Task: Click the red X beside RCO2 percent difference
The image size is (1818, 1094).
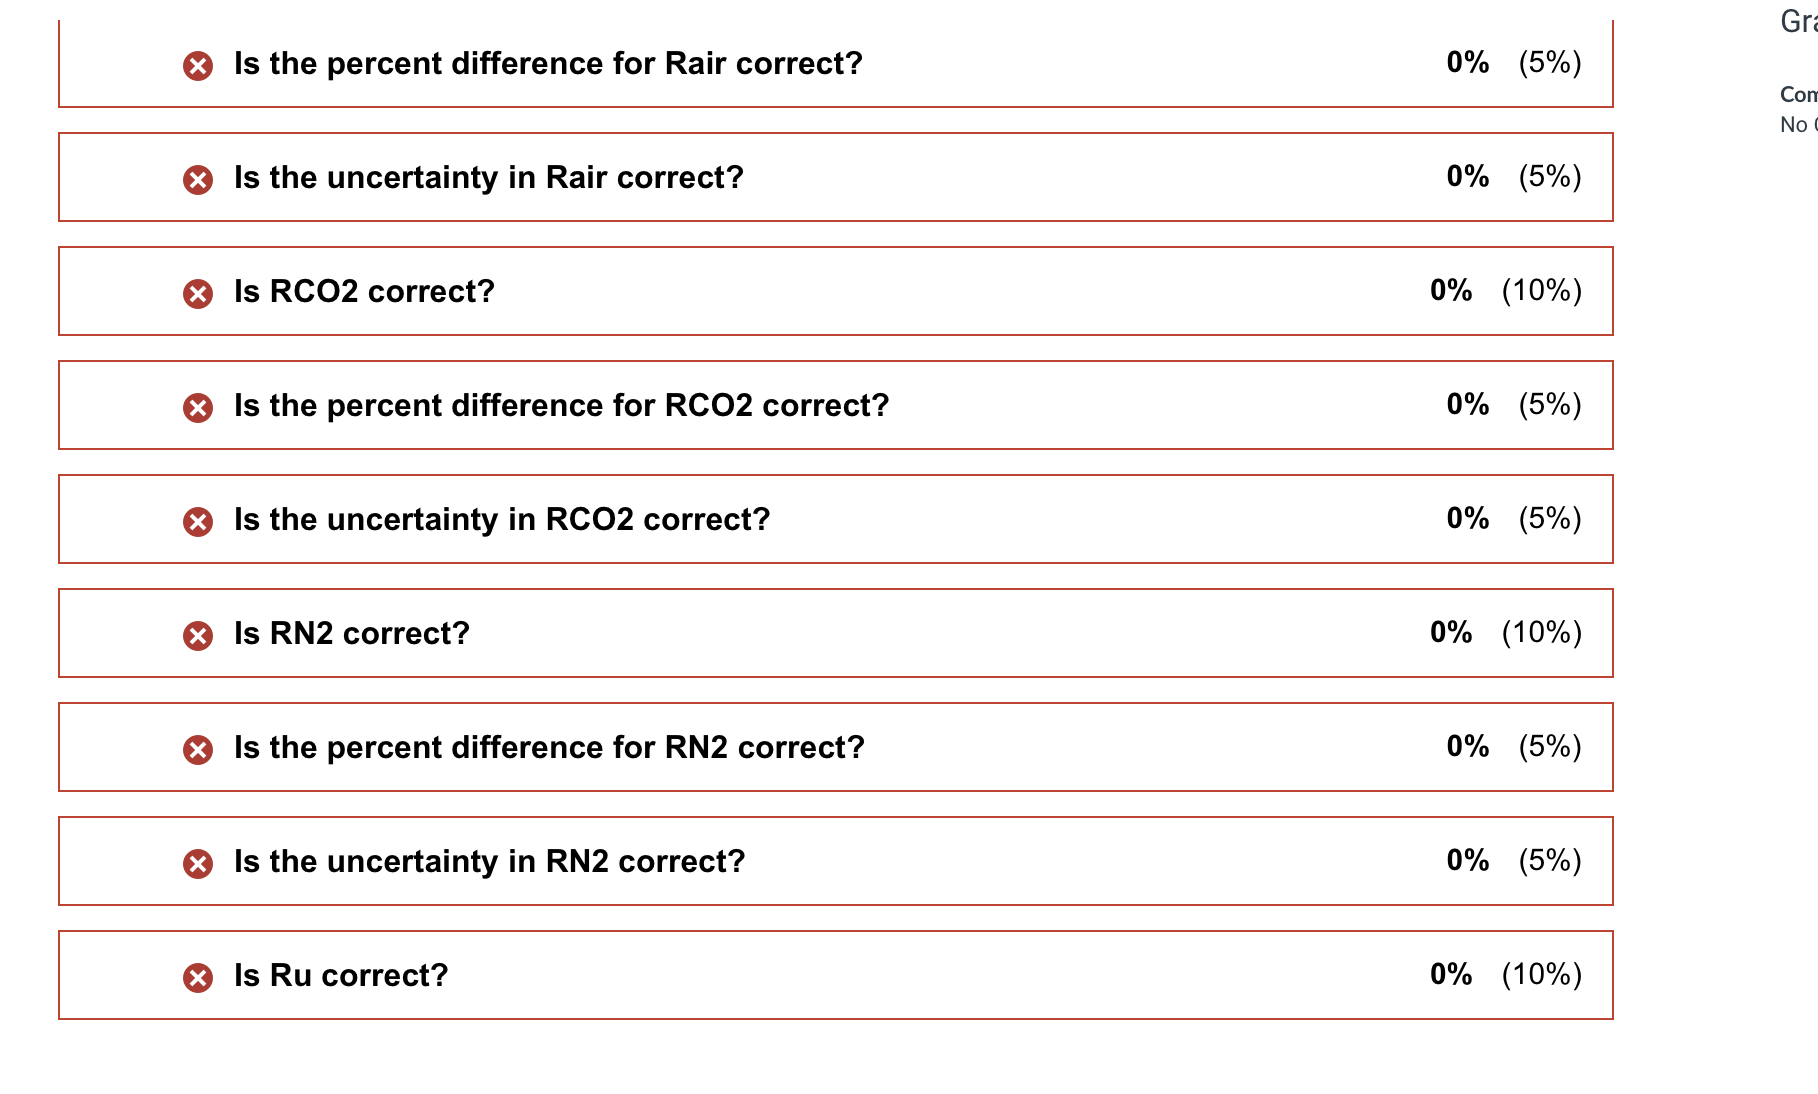Action: pos(197,405)
